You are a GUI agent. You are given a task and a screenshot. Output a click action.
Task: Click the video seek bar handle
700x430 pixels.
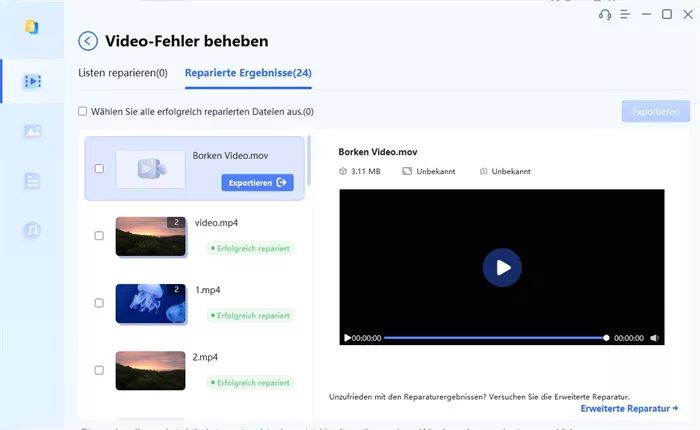[606, 338]
